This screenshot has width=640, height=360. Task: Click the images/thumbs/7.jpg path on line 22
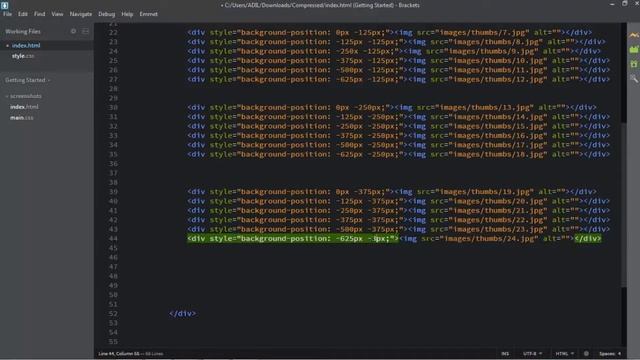[482, 32]
